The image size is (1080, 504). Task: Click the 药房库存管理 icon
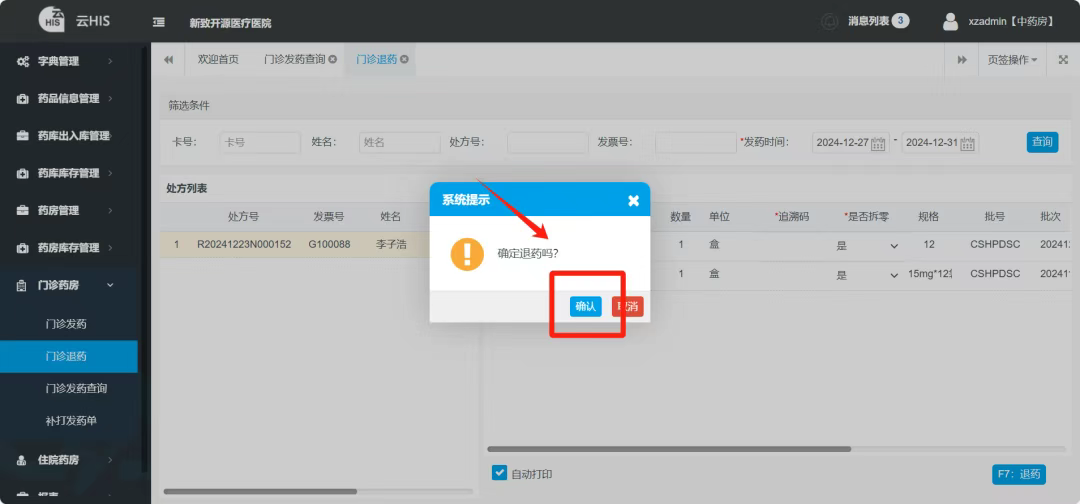23,247
